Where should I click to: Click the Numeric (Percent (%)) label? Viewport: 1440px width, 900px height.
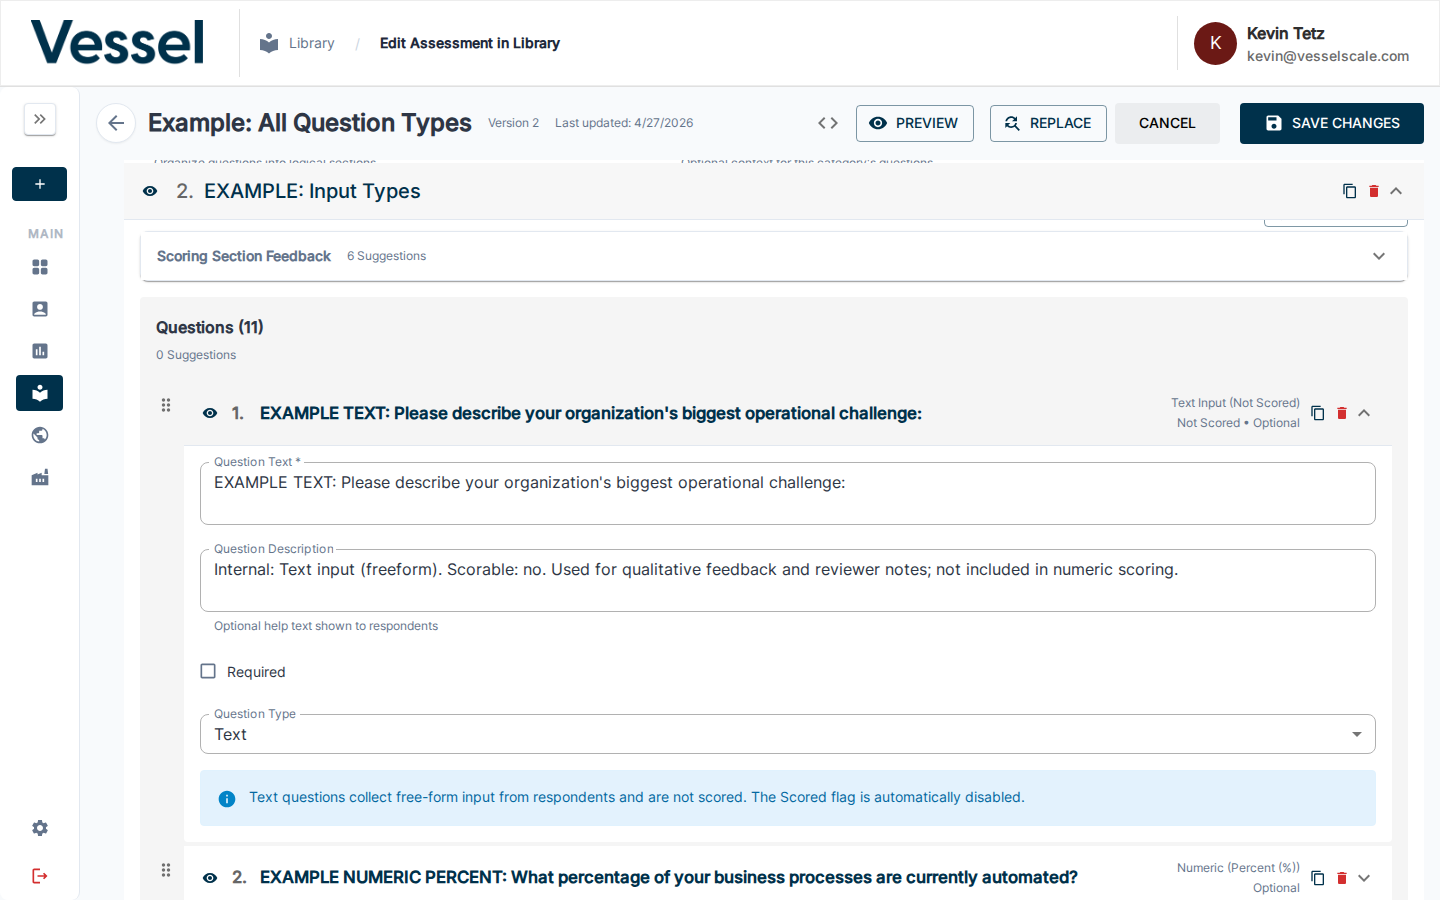1238,868
